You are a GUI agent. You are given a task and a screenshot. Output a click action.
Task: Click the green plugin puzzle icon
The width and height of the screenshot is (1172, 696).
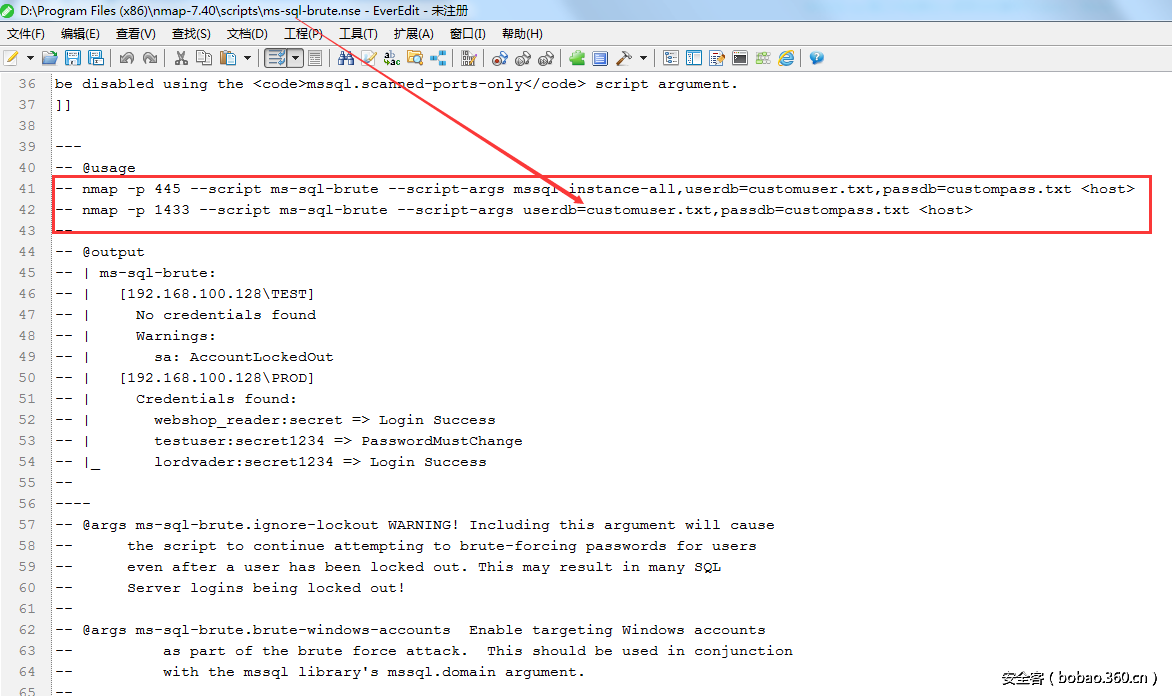(577, 58)
